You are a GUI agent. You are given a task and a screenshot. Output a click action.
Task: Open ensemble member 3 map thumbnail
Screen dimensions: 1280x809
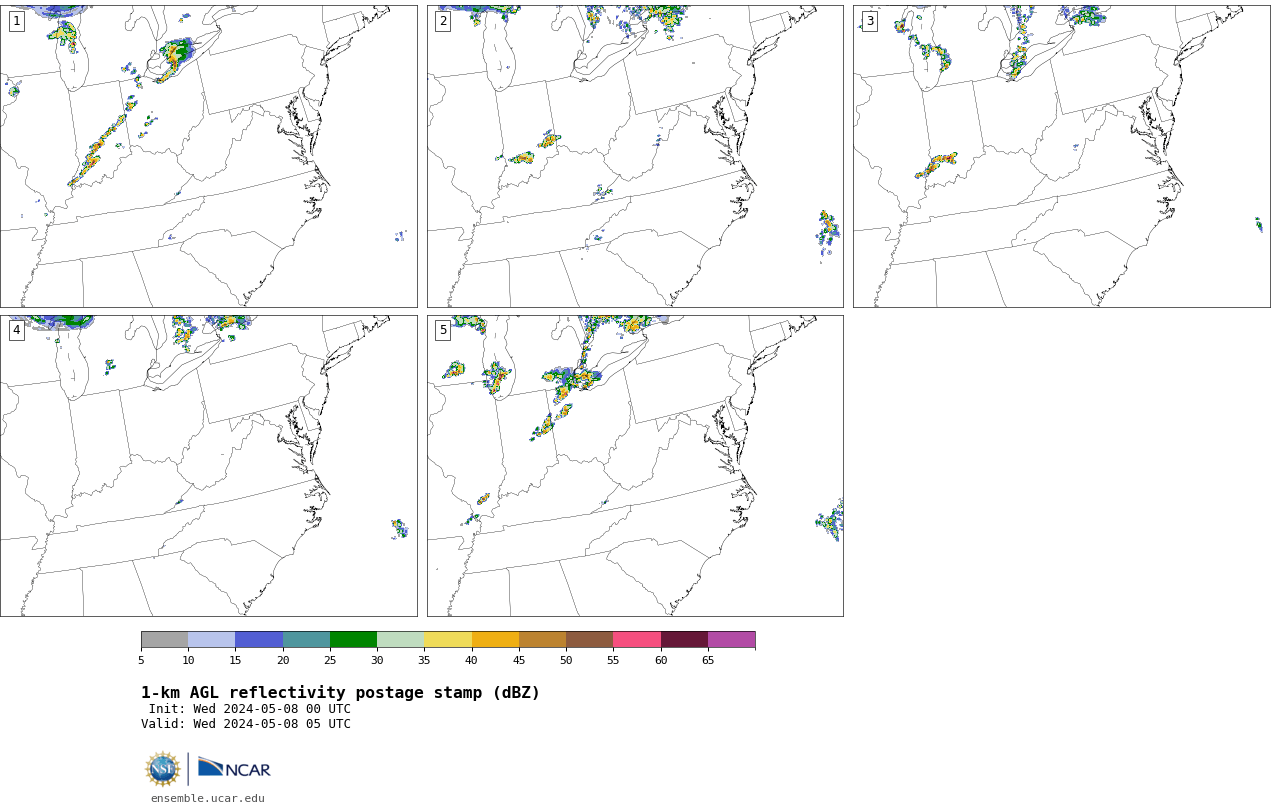click(1062, 156)
